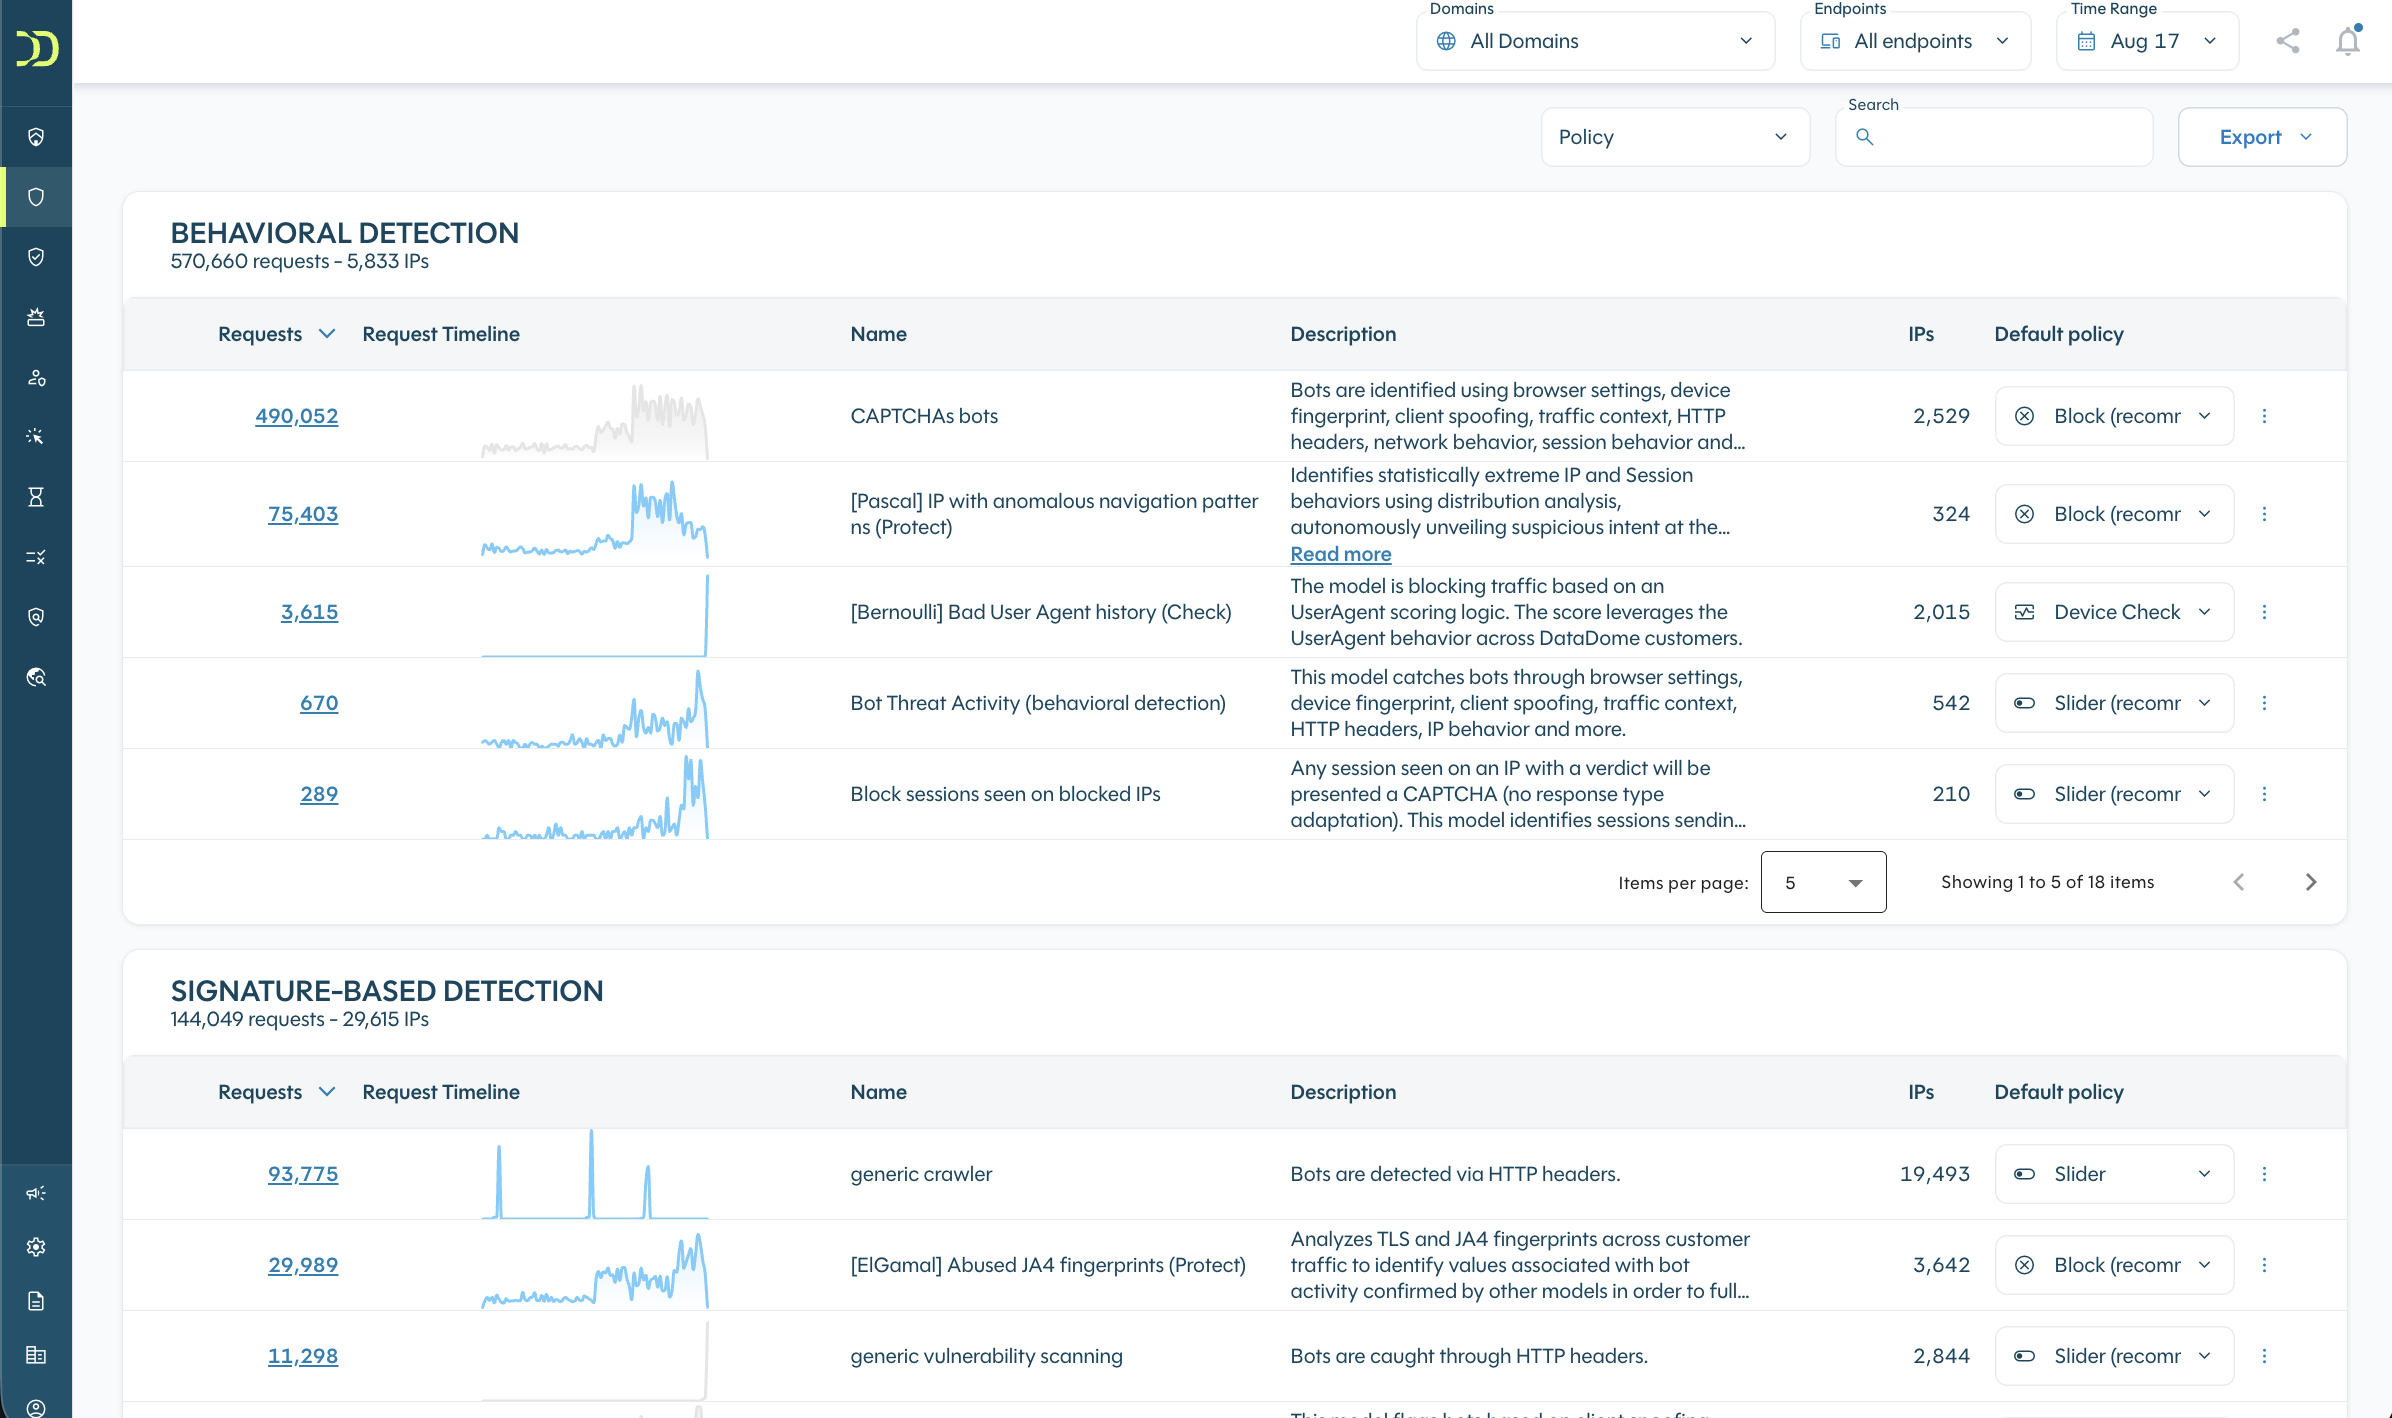
Task: Open the megaphone announcements icon
Action: [x=36, y=1193]
